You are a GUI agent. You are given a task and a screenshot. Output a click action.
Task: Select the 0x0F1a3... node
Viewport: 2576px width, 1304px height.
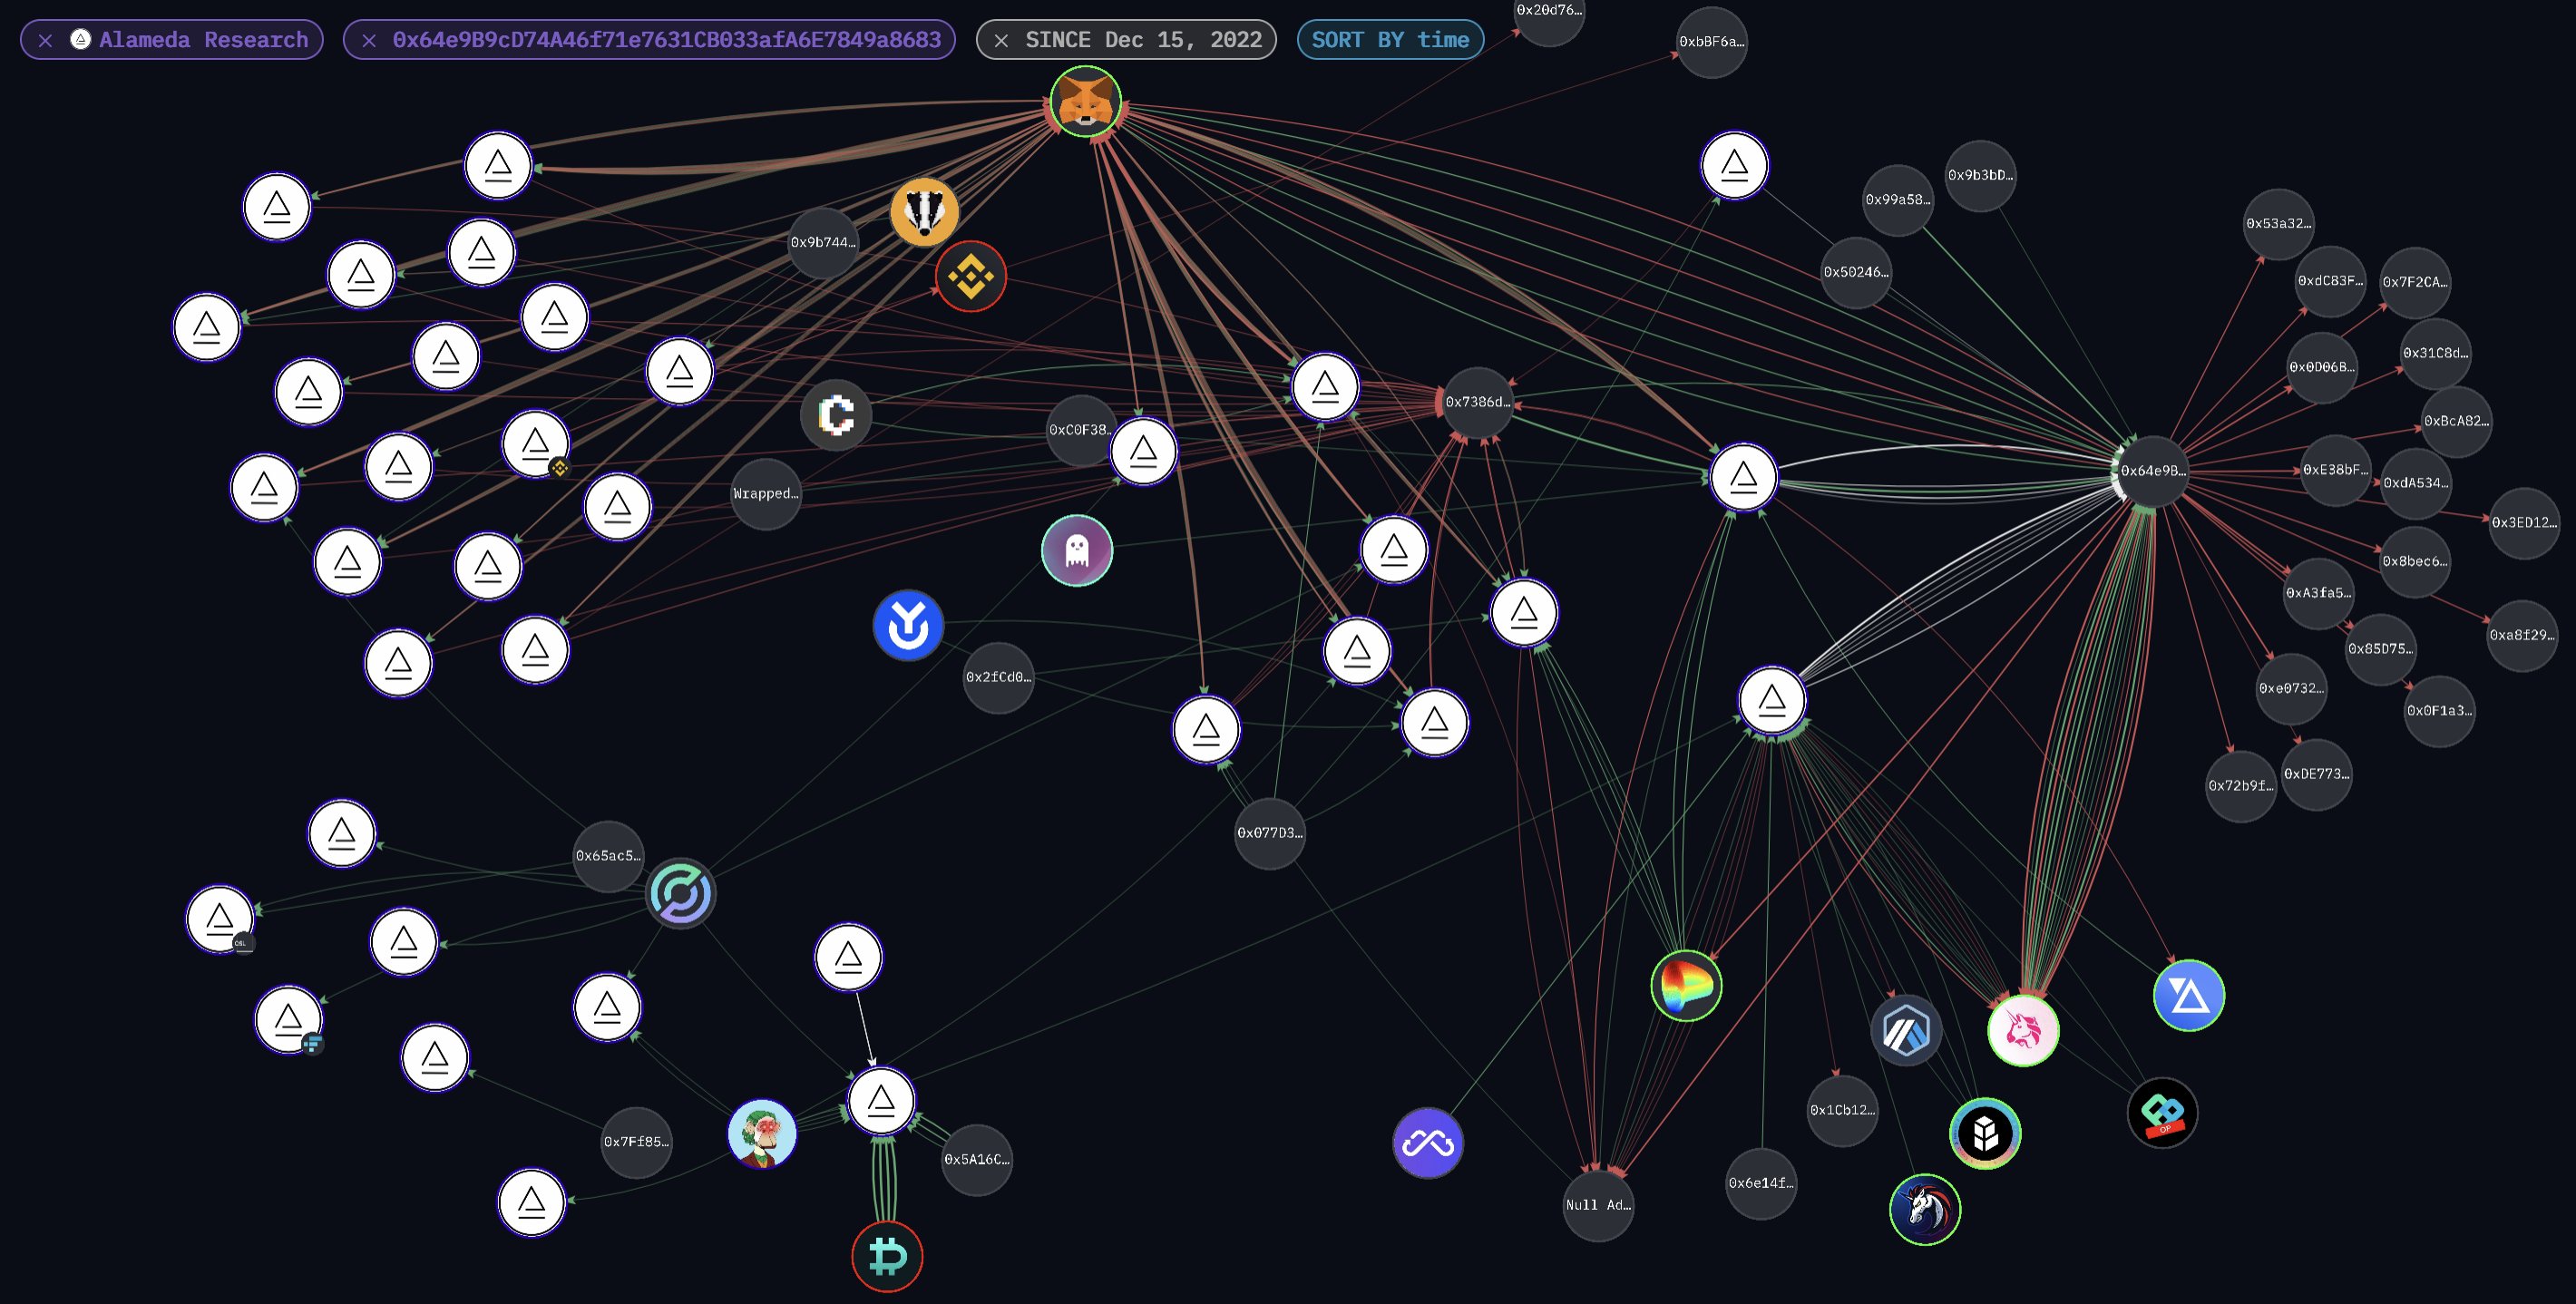point(2439,711)
